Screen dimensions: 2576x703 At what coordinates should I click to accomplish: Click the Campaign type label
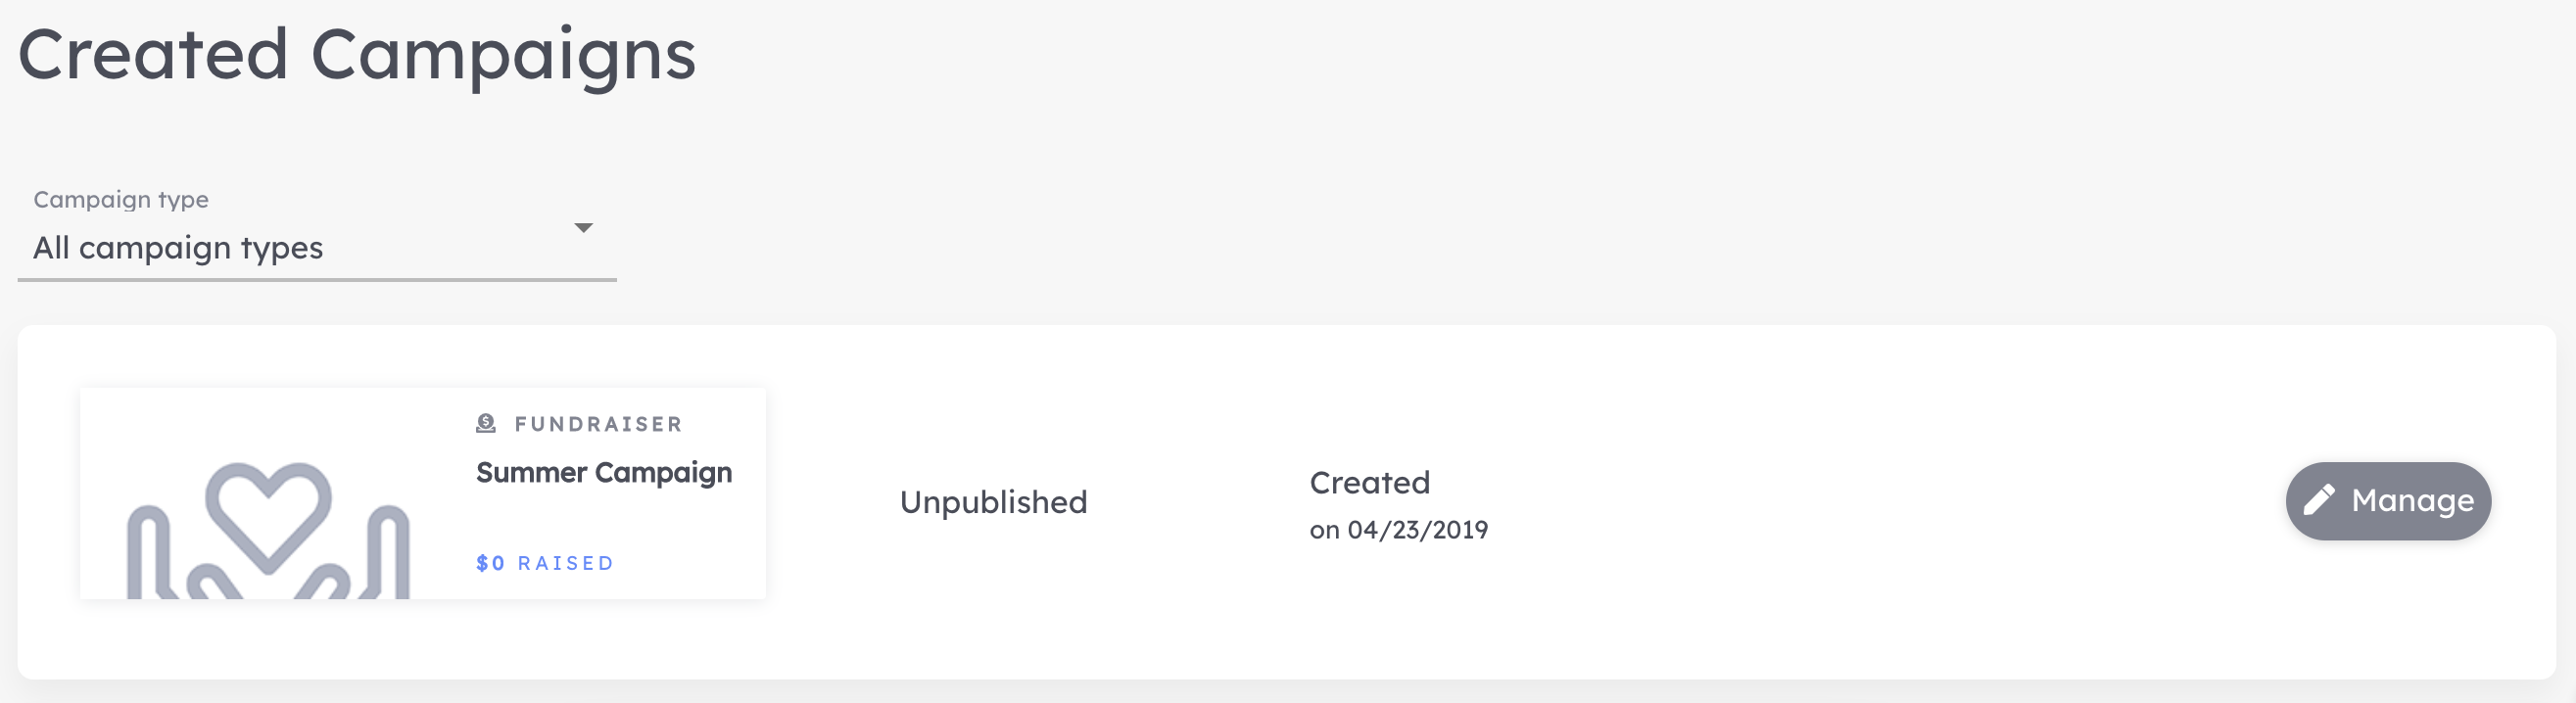point(121,199)
